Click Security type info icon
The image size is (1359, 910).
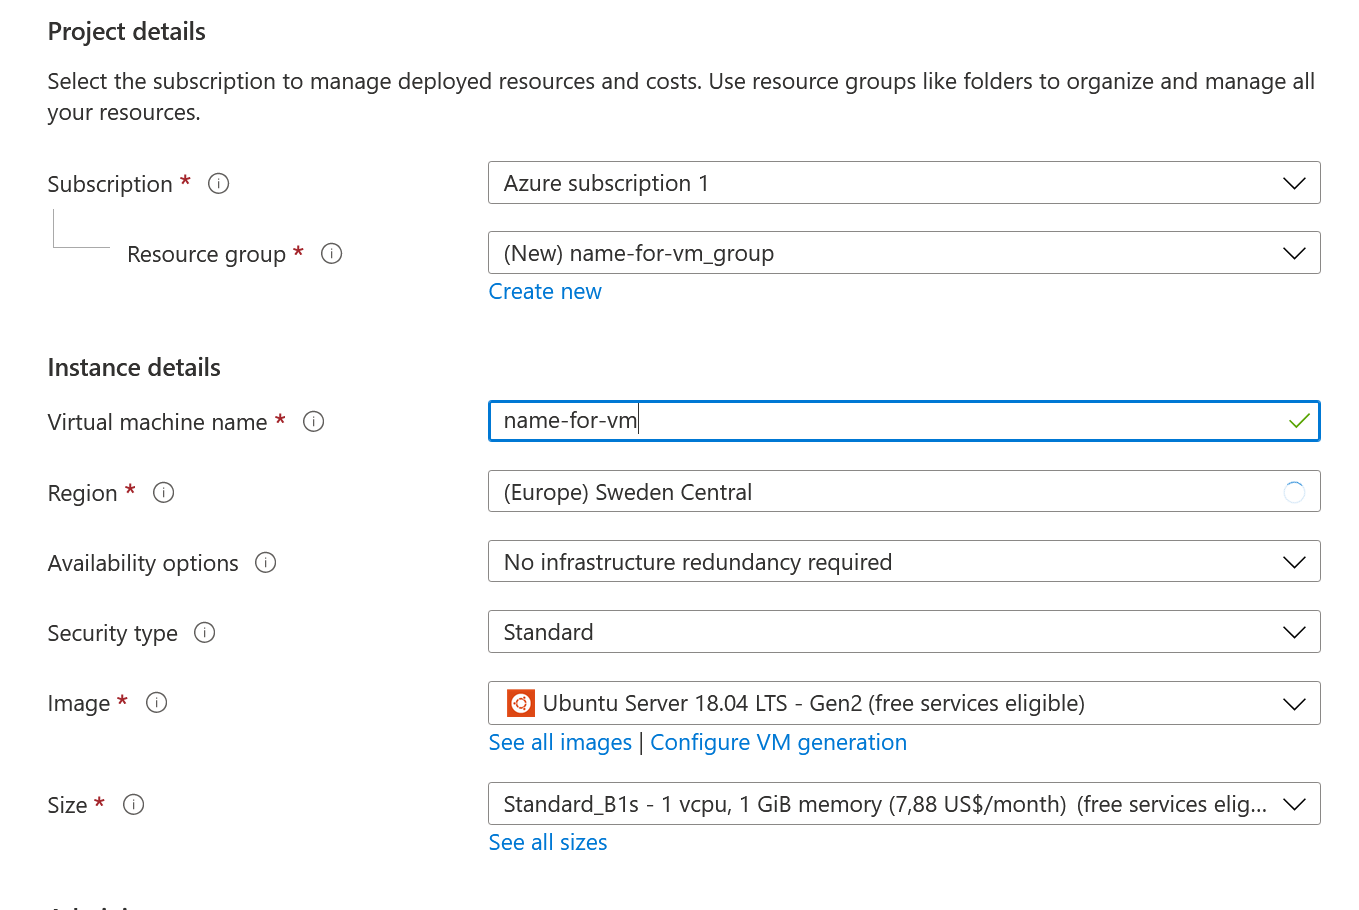[x=205, y=633]
